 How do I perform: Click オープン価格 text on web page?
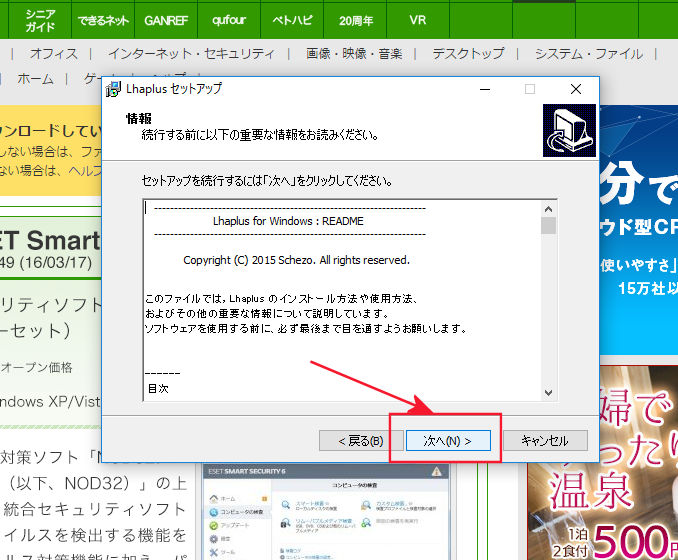click(36, 368)
